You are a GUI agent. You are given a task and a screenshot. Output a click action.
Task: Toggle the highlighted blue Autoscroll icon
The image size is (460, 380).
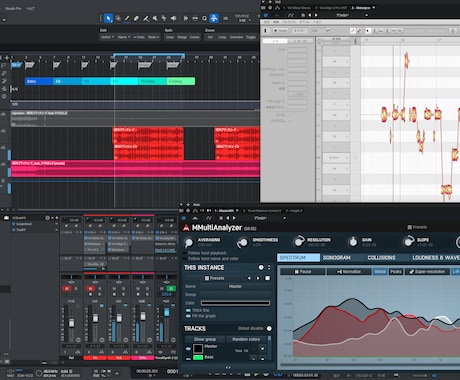214,18
